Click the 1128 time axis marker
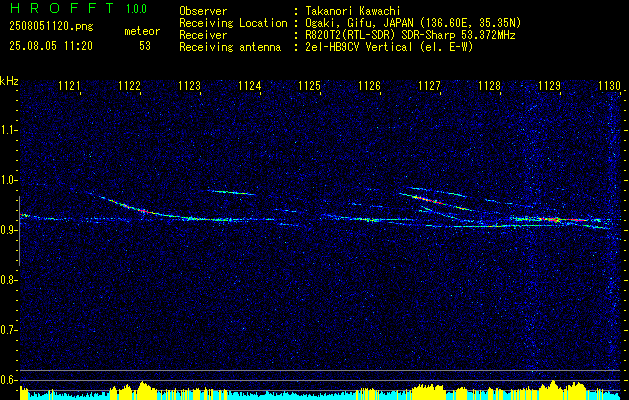Viewport: 629px width, 400px height. (489, 85)
